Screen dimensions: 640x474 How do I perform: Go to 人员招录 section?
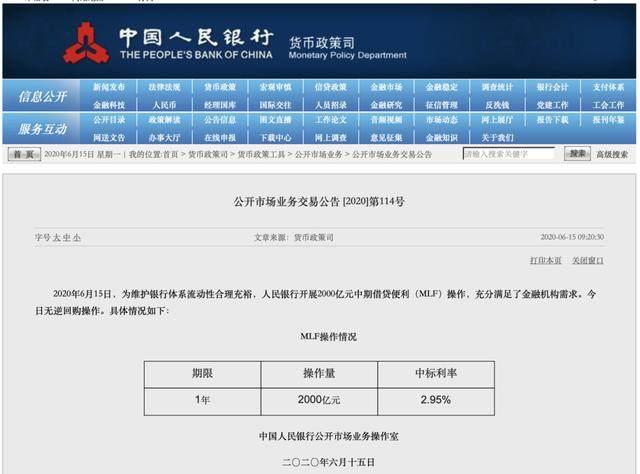point(331,105)
